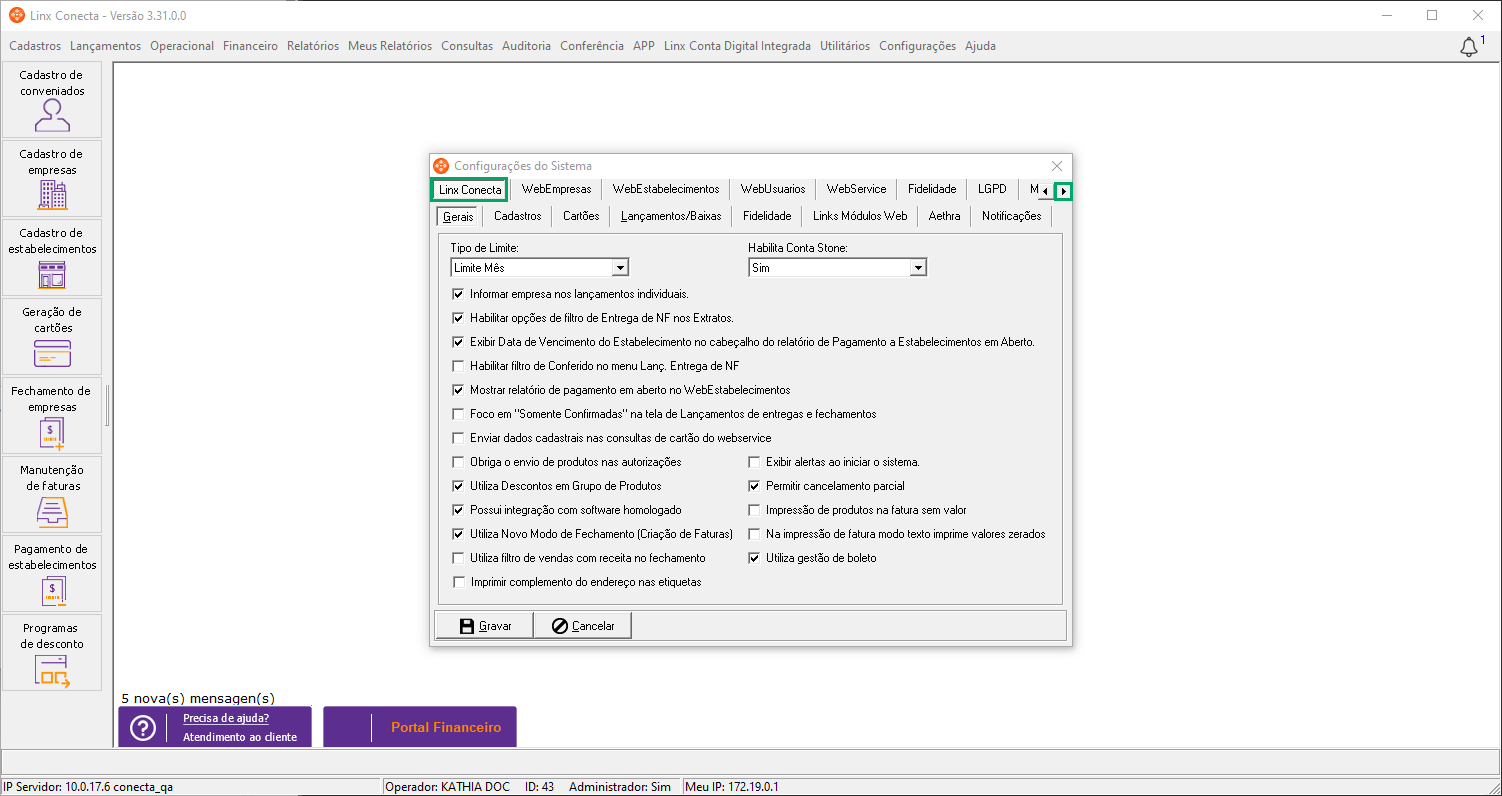Toggle Exibir Data de Vencimento do Estabelecimento checkbox
The width and height of the screenshot is (1502, 796).
point(458,342)
